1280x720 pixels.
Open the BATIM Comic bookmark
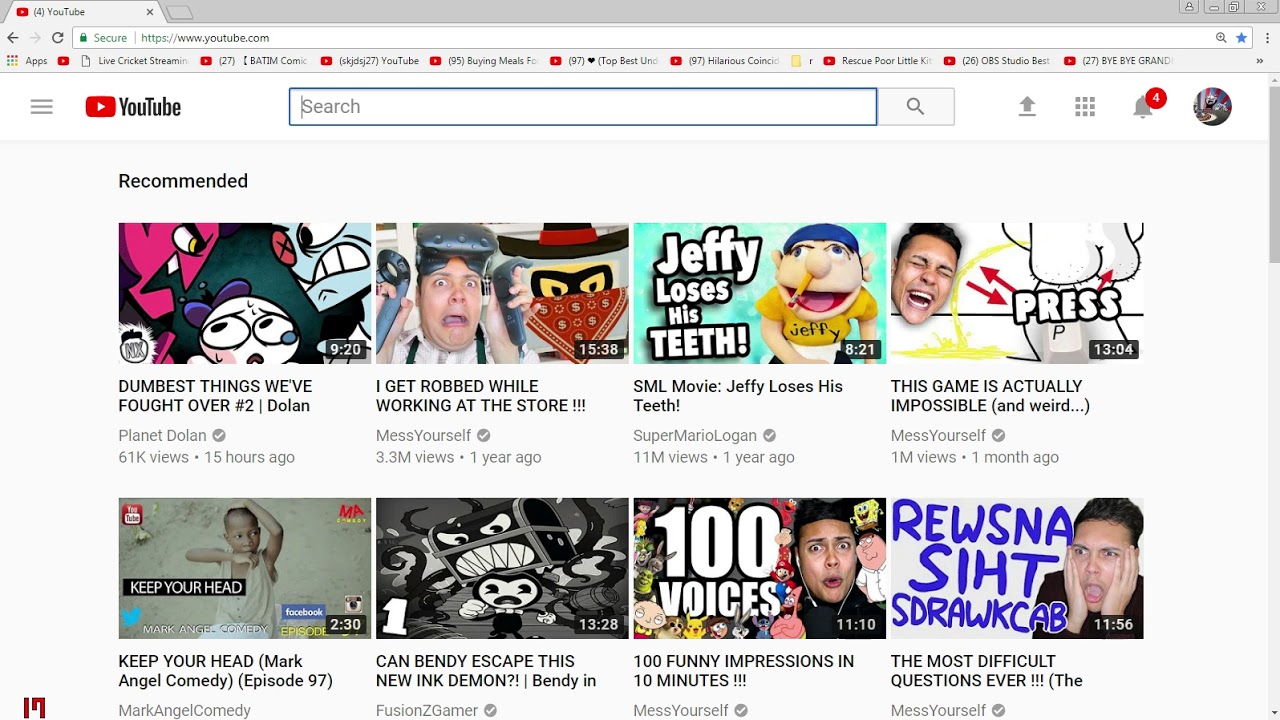pos(254,61)
